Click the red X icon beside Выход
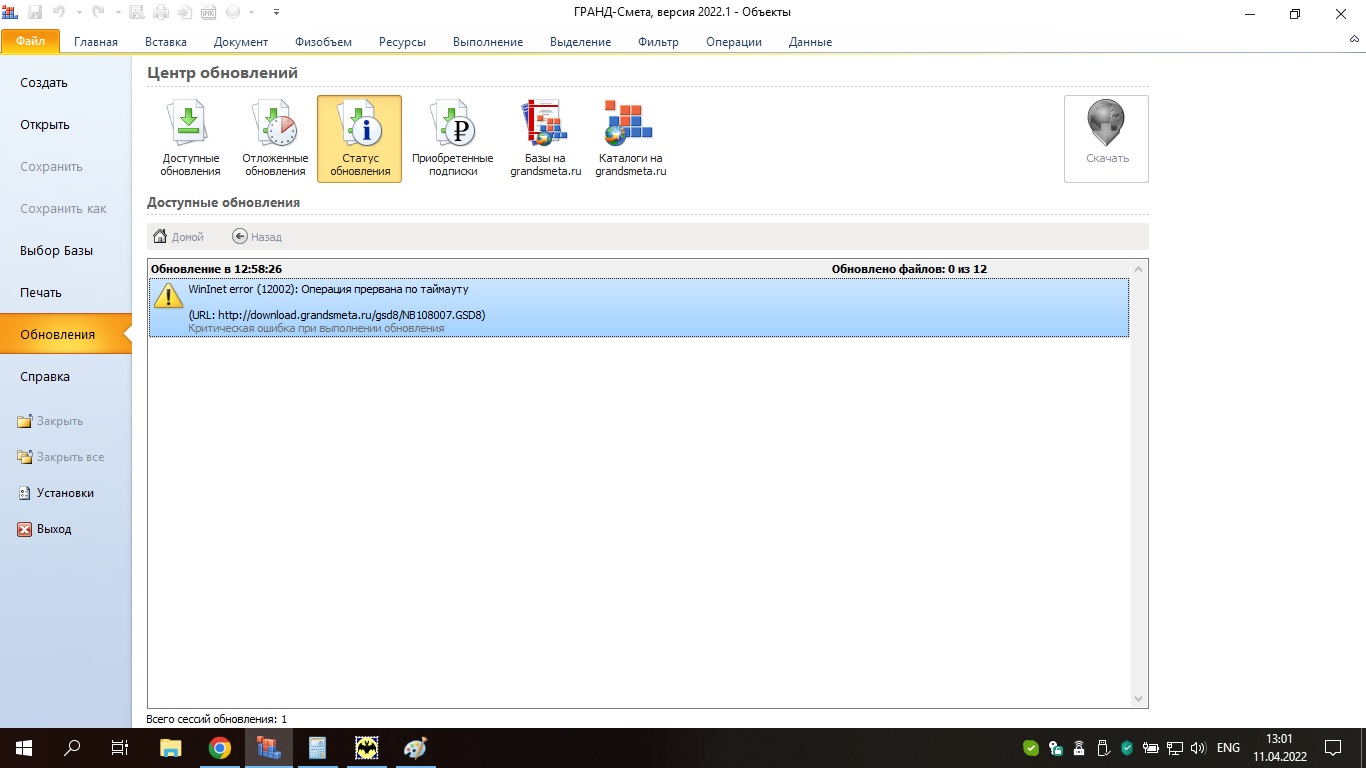1366x768 pixels. (x=25, y=529)
